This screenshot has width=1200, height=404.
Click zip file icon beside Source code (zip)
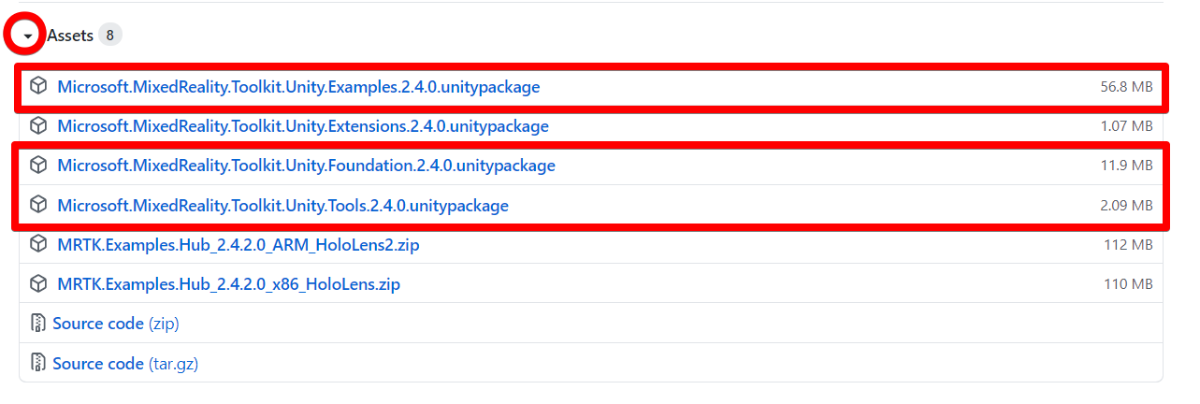coord(38,324)
